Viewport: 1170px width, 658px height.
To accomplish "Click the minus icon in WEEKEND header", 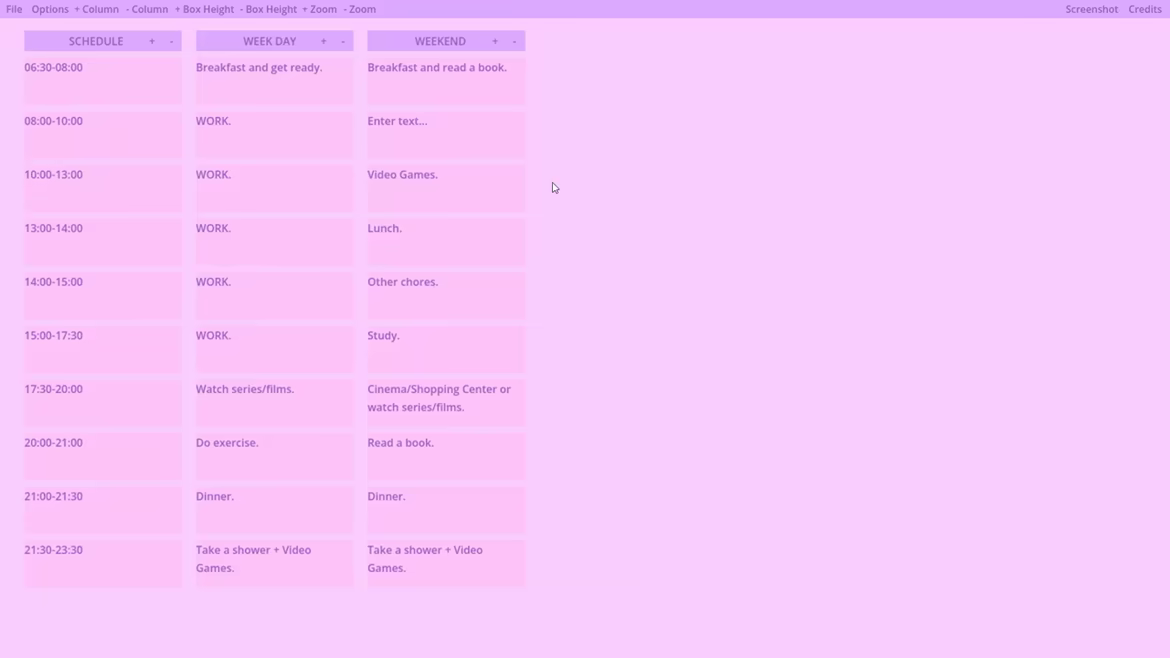I will point(514,41).
